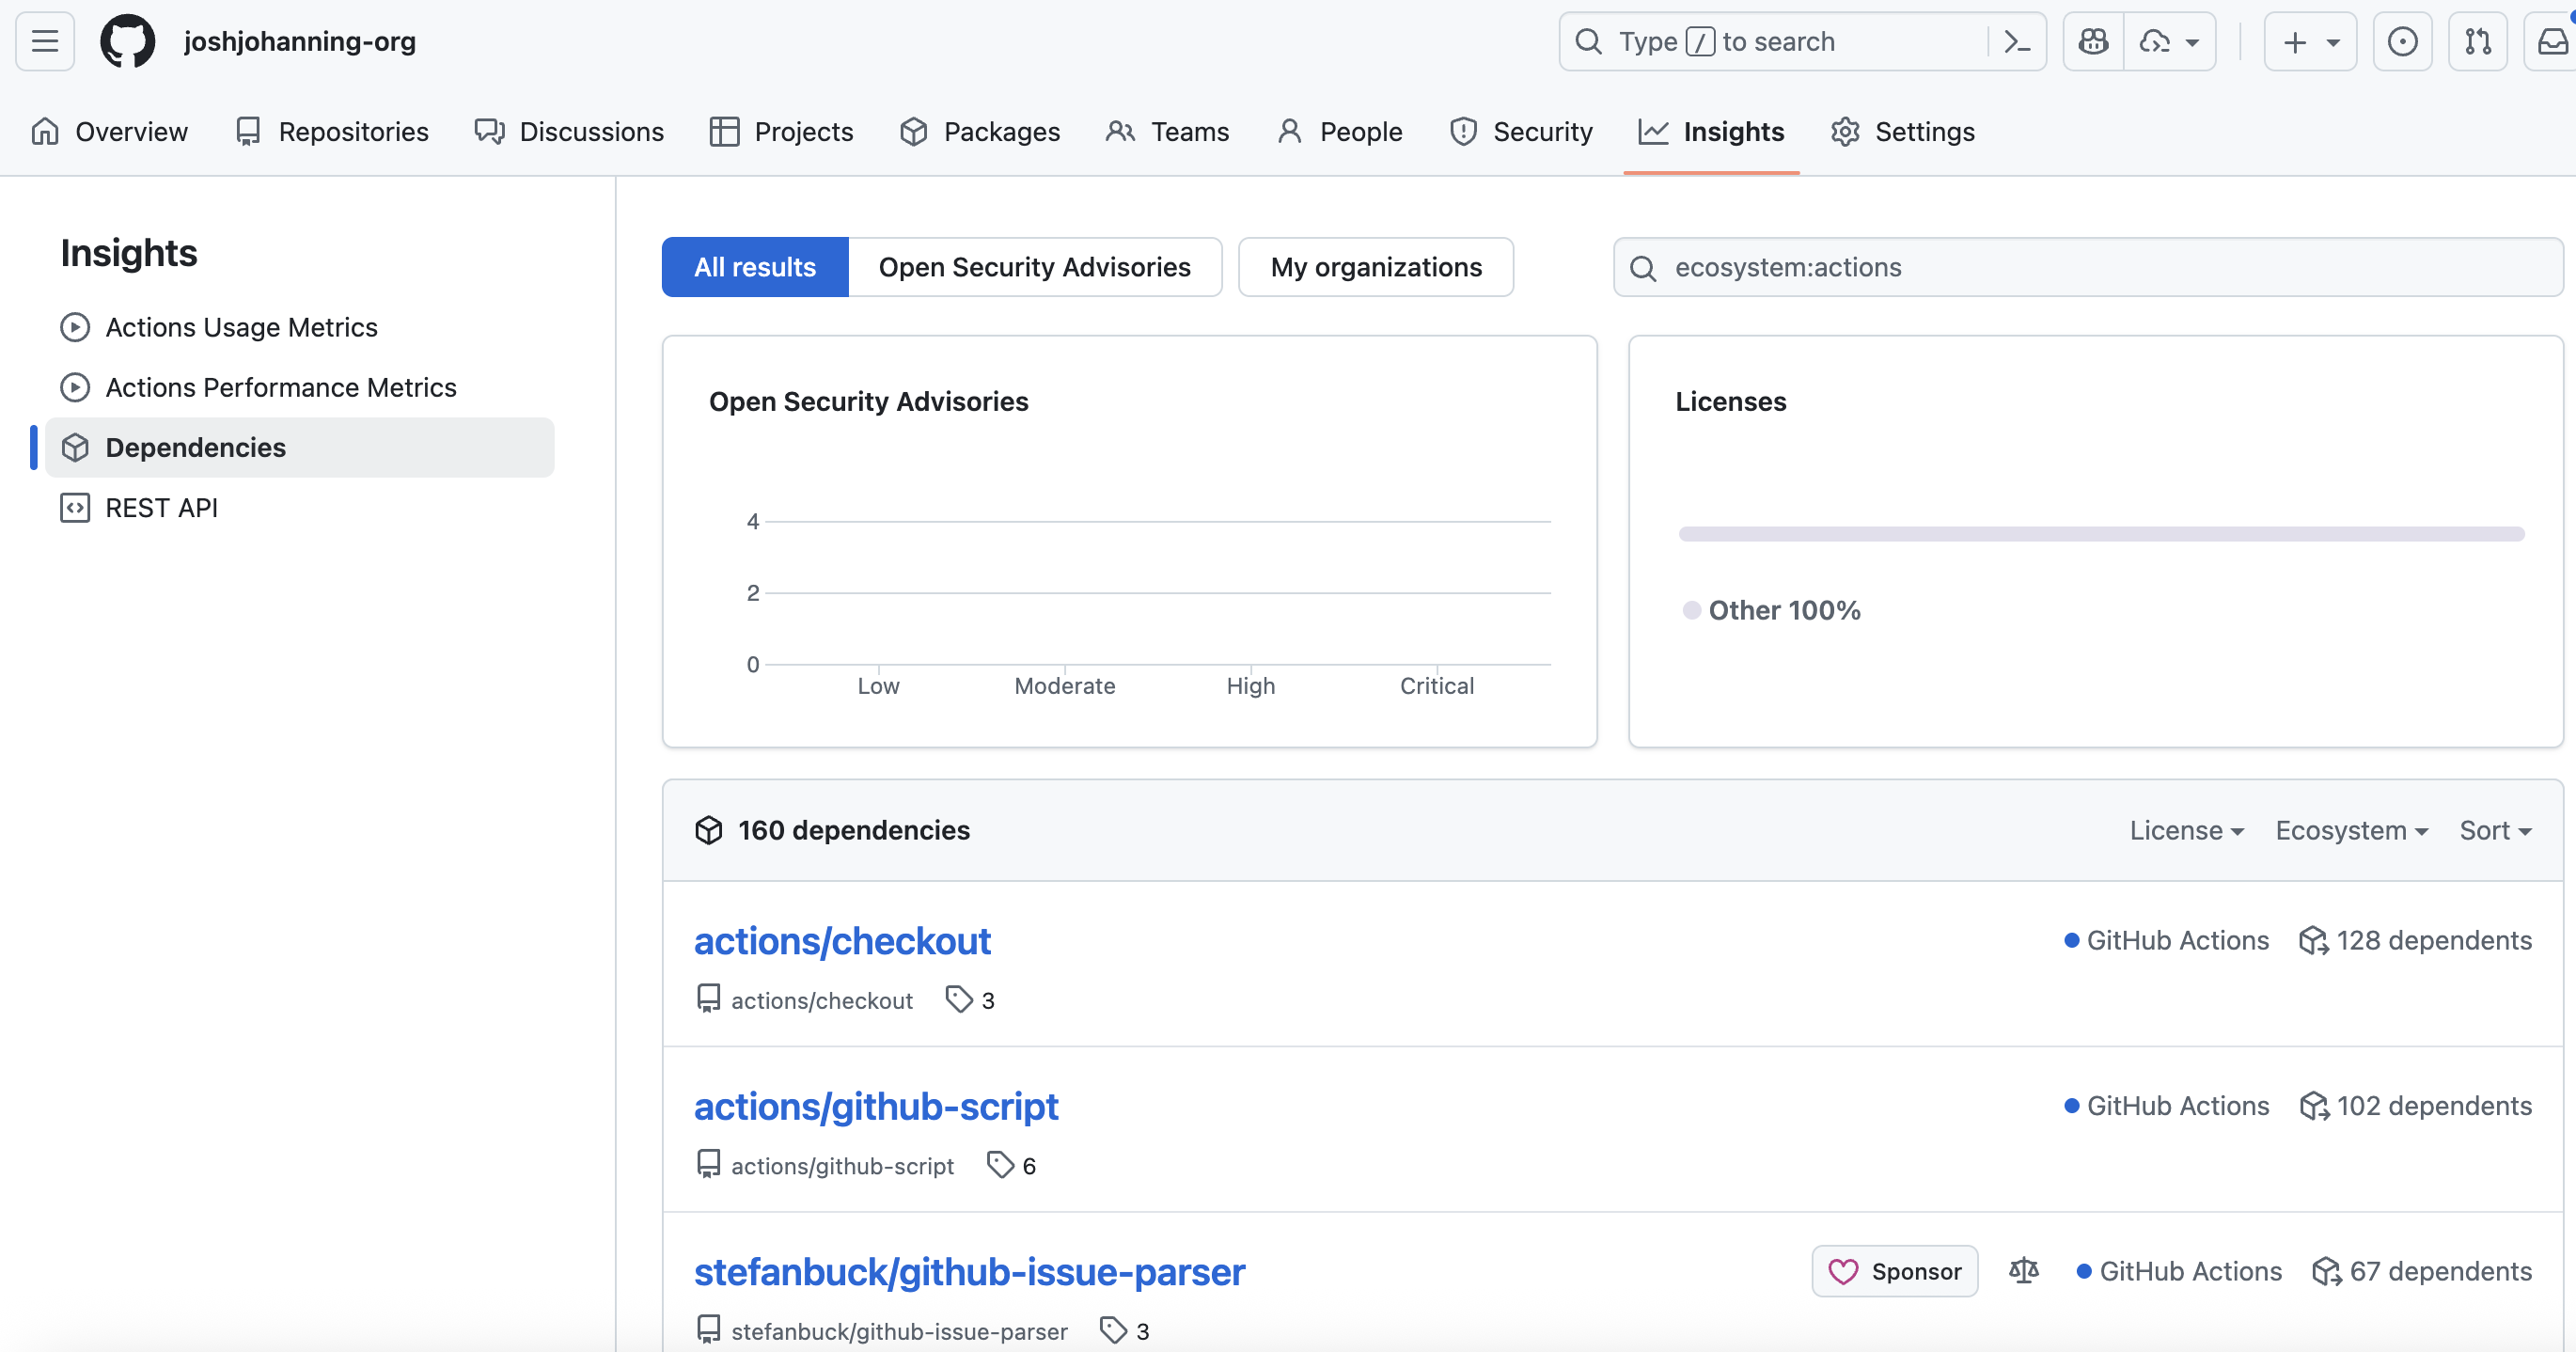Open the Pull requests icon in header
Screen dimensions: 2576x1352
coord(2478,41)
